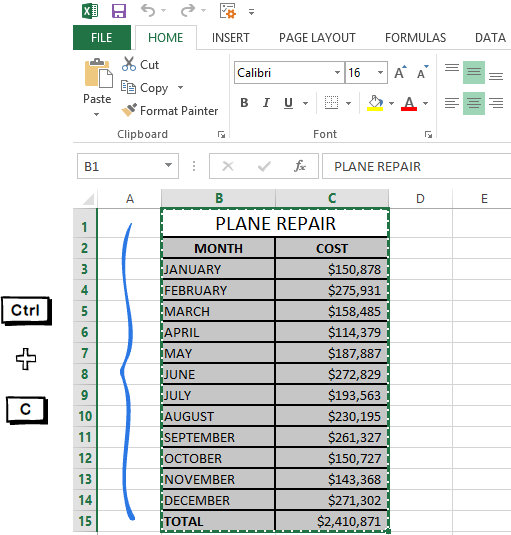Toggle Center horizontal alignment

coord(474,103)
